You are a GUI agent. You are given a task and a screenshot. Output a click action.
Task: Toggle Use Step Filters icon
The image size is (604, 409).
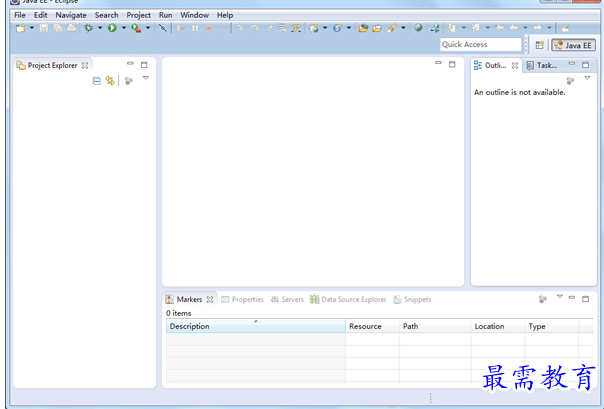[296, 28]
